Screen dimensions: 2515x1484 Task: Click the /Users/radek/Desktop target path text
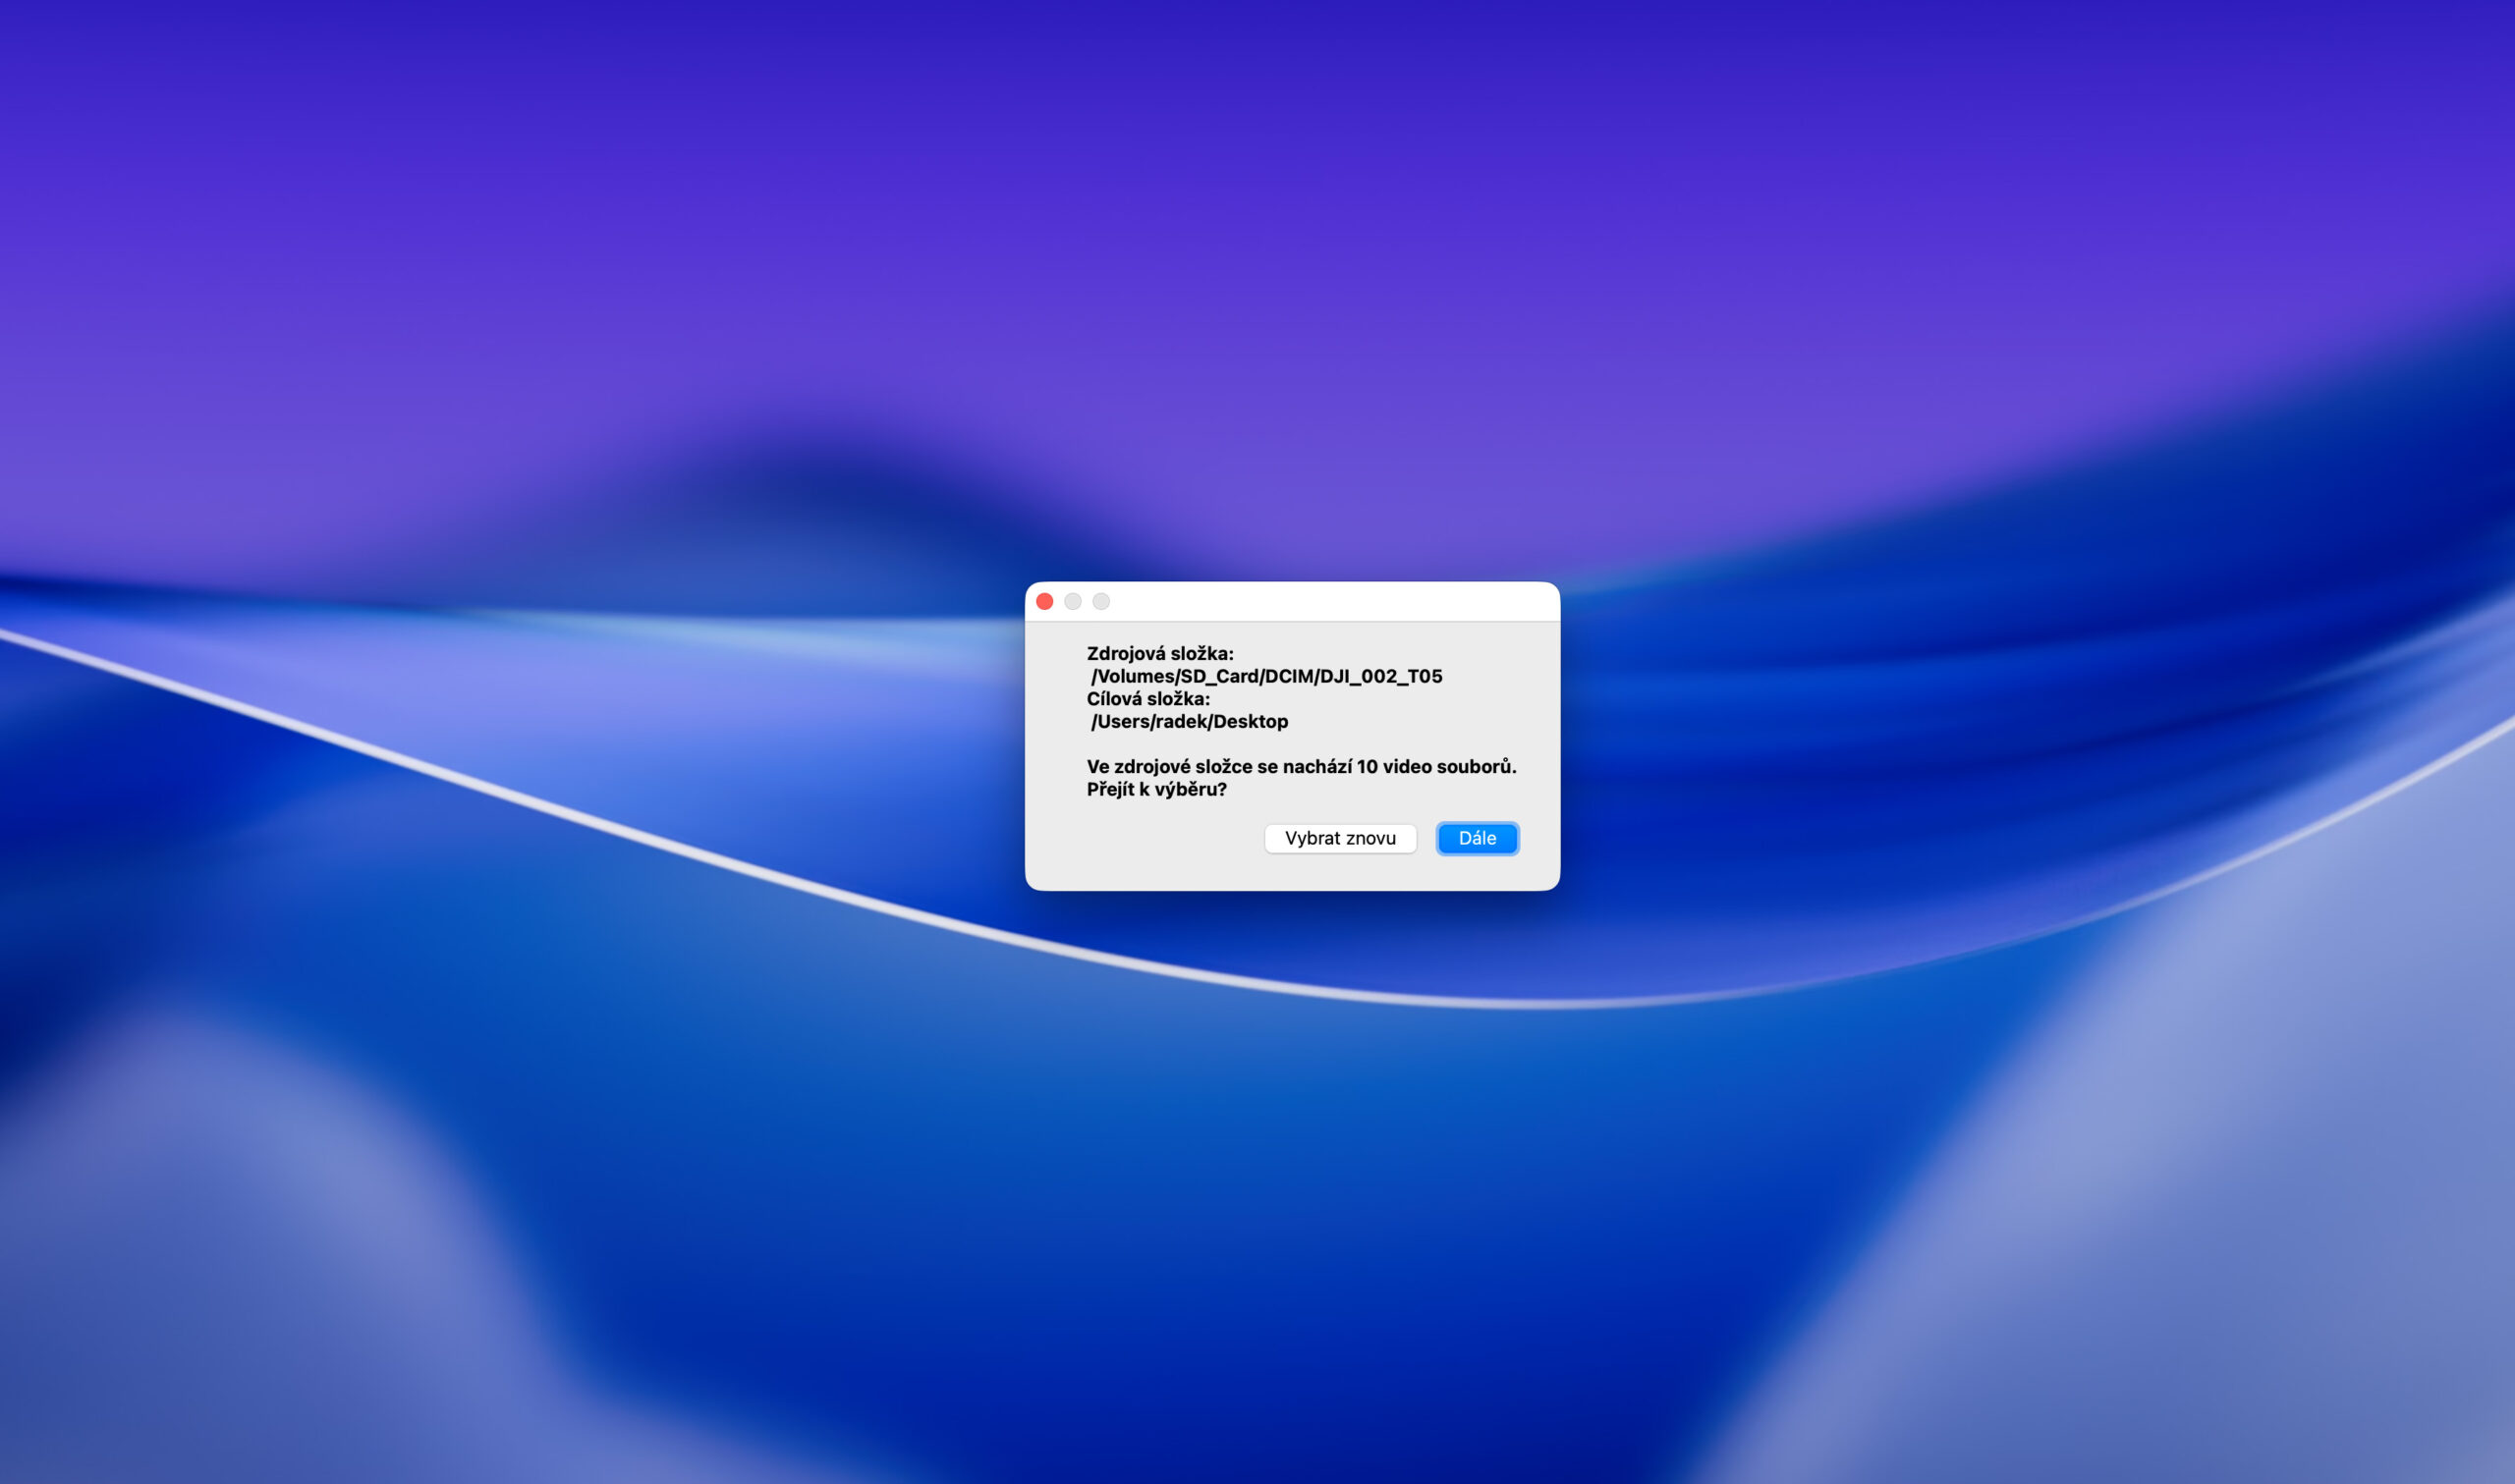[x=1189, y=721]
